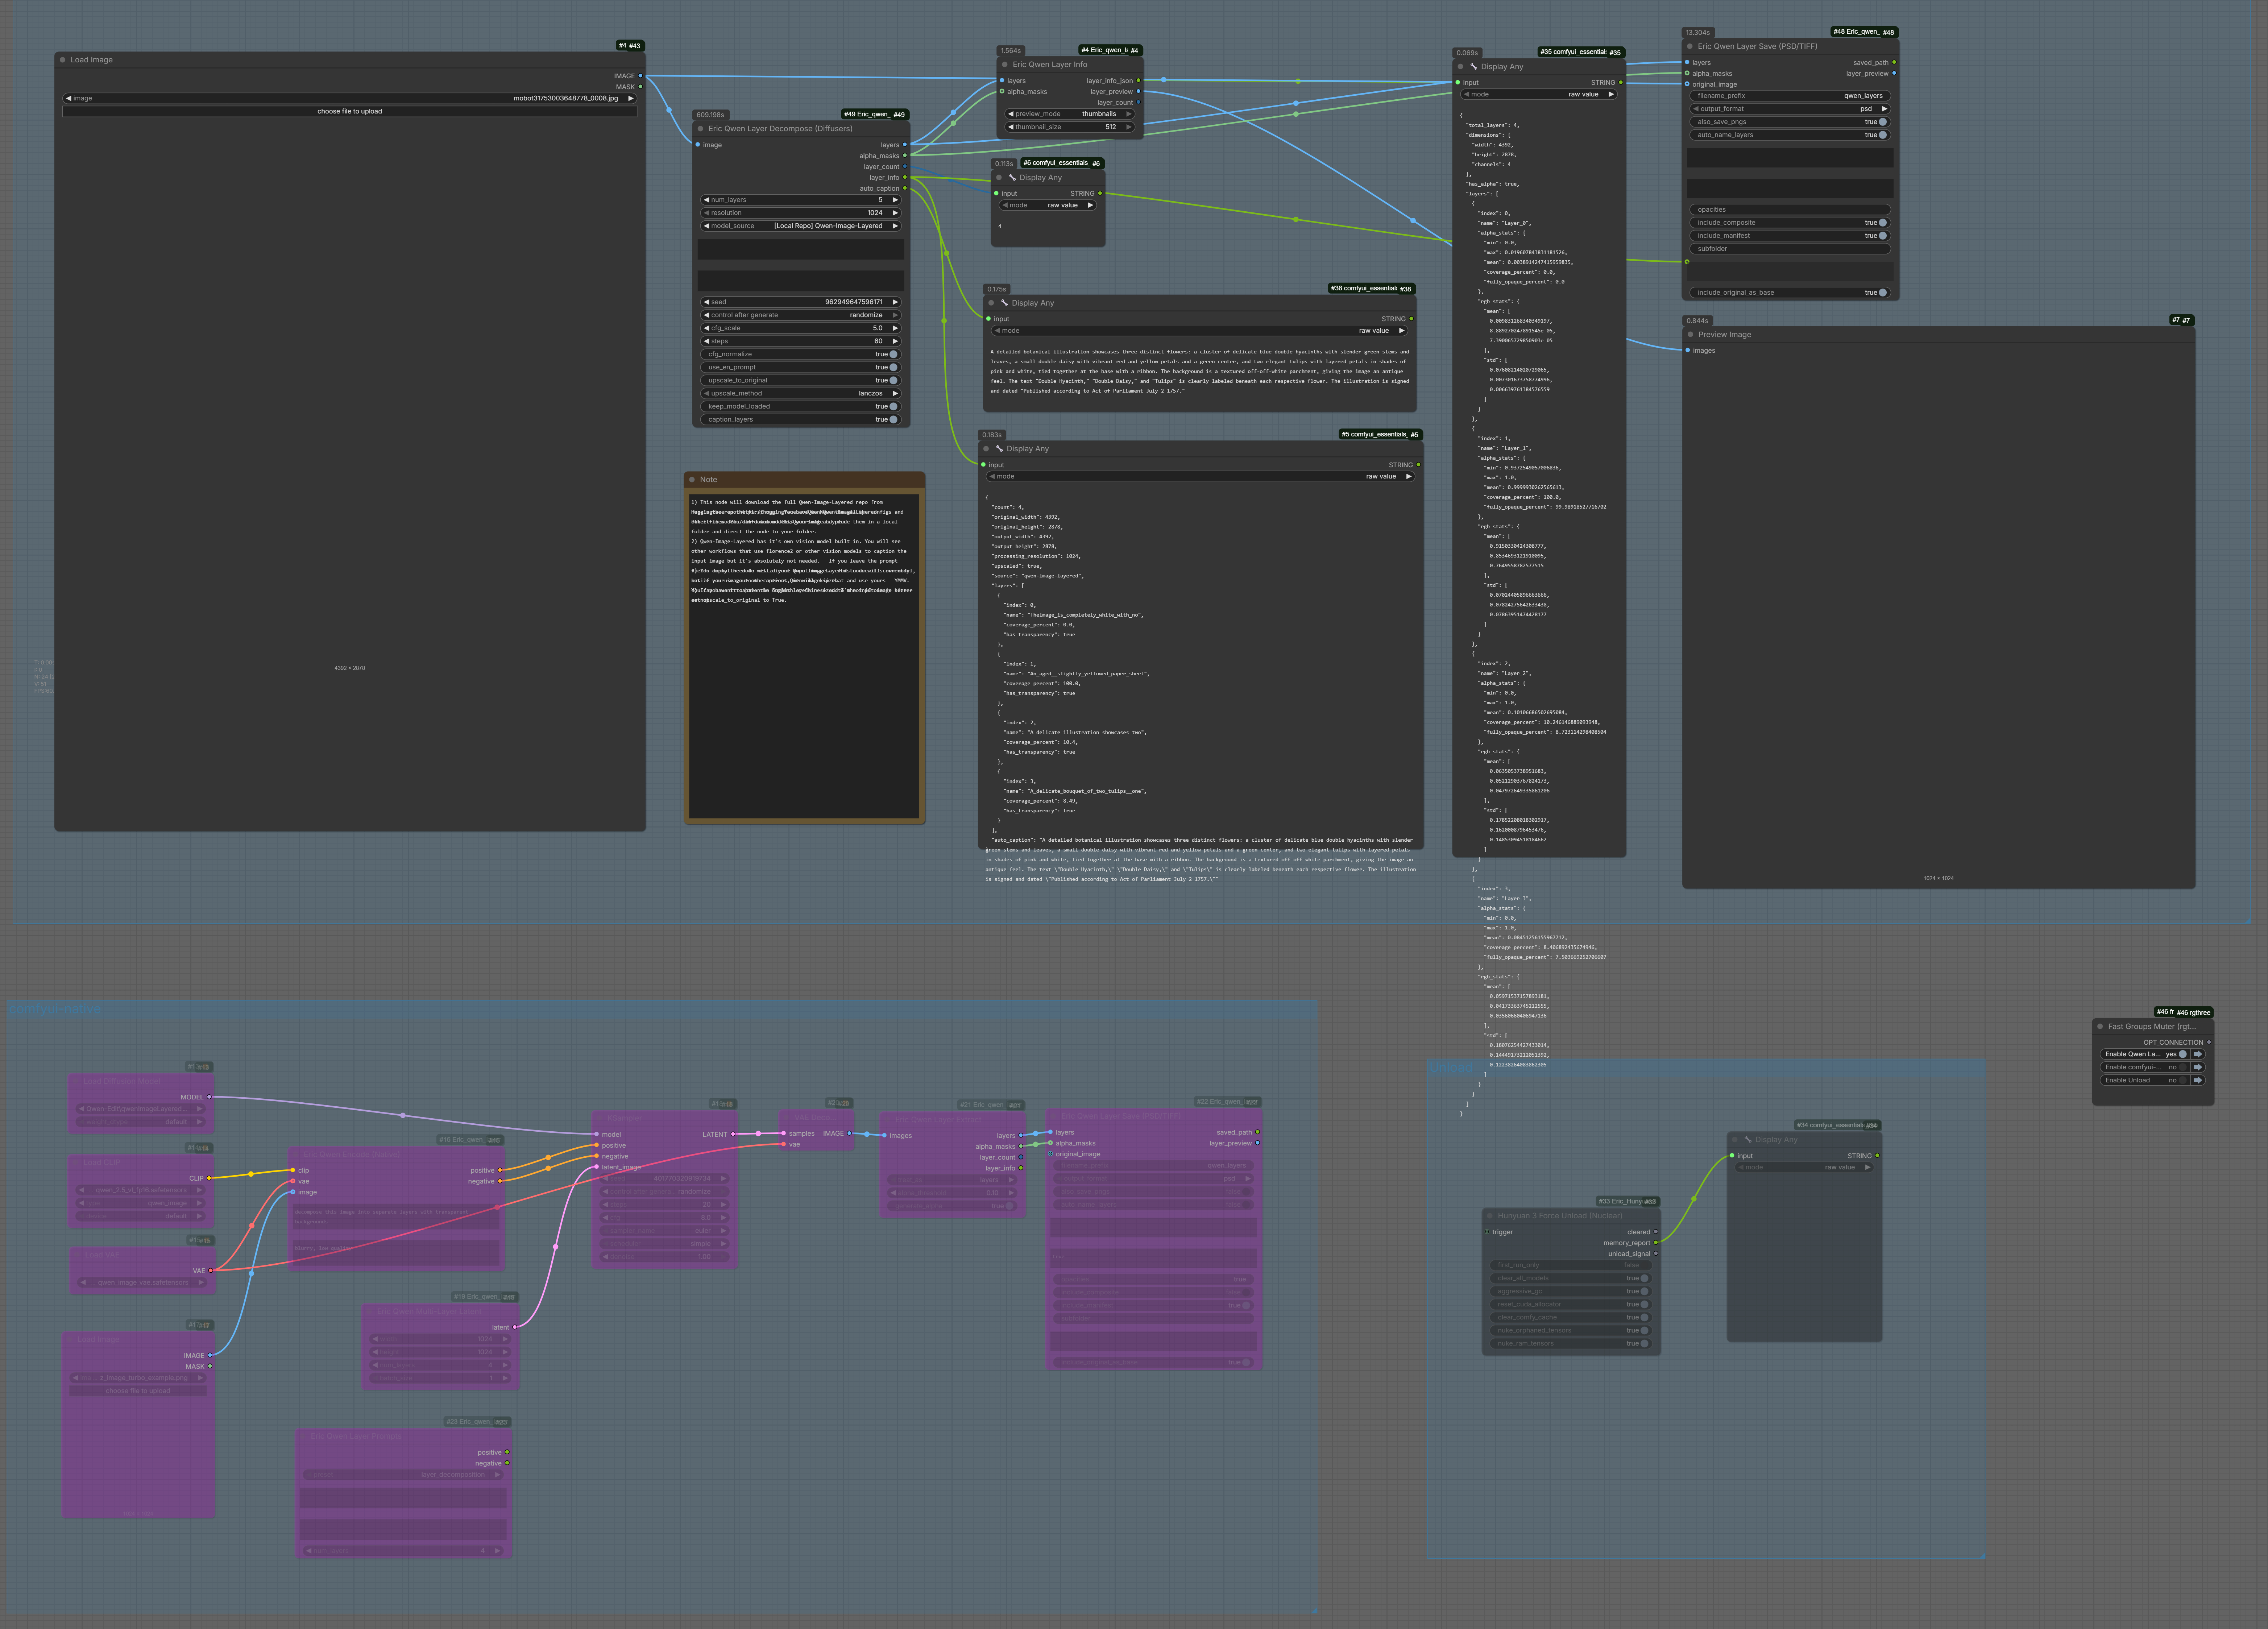Increase cfg_scale with right arrow
This screenshot has height=1629, width=2268.
895,328
